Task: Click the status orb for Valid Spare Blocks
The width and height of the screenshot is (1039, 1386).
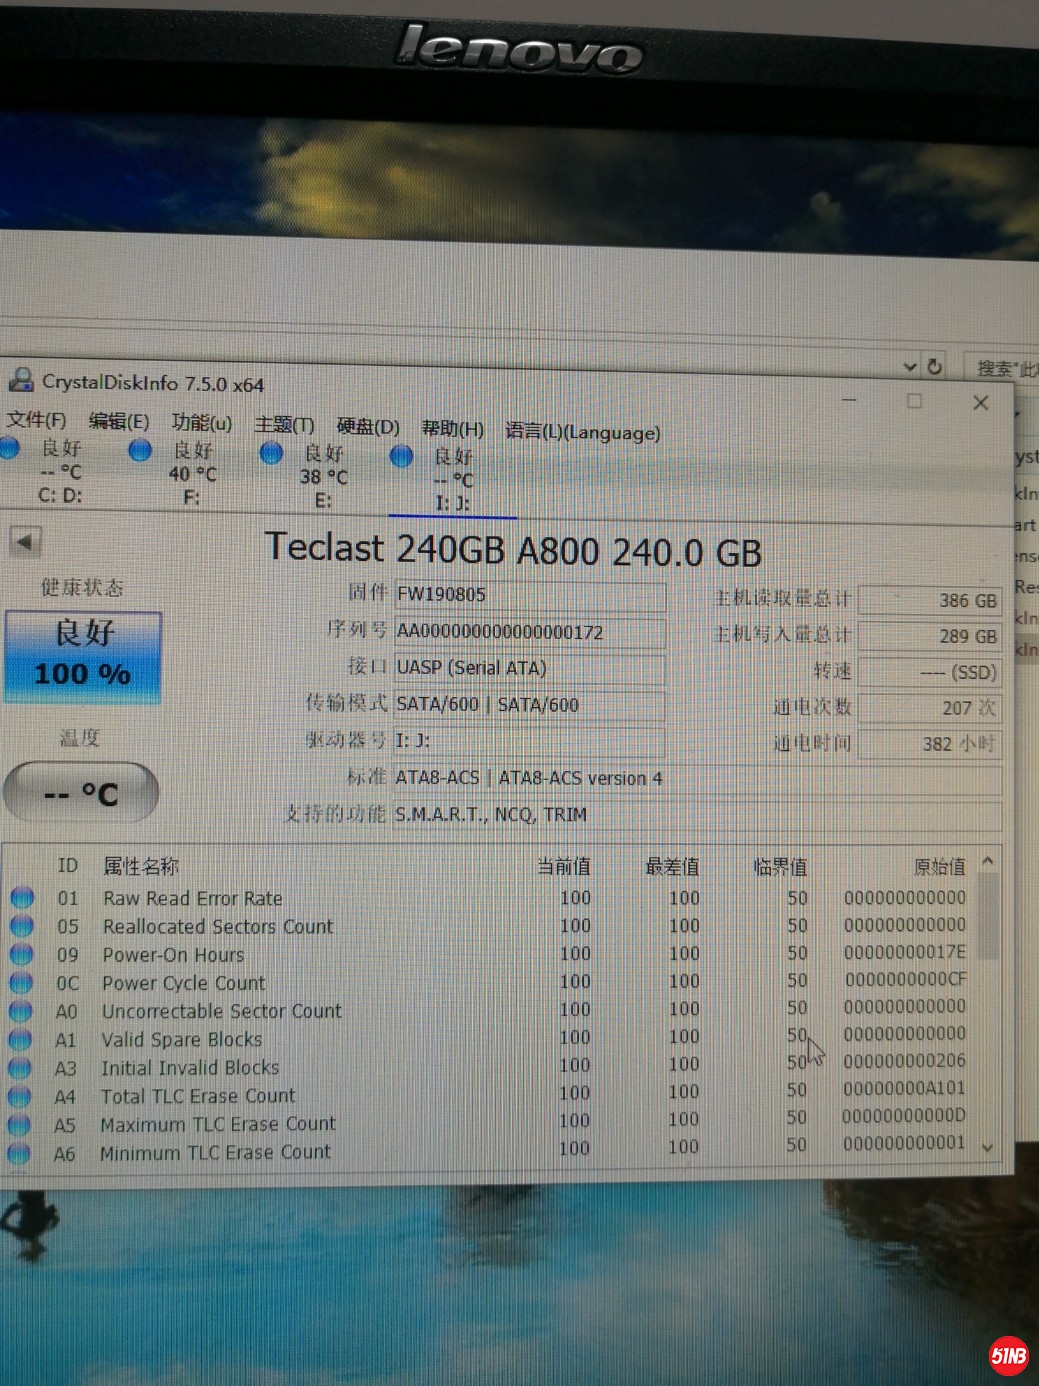Action: click(20, 1040)
